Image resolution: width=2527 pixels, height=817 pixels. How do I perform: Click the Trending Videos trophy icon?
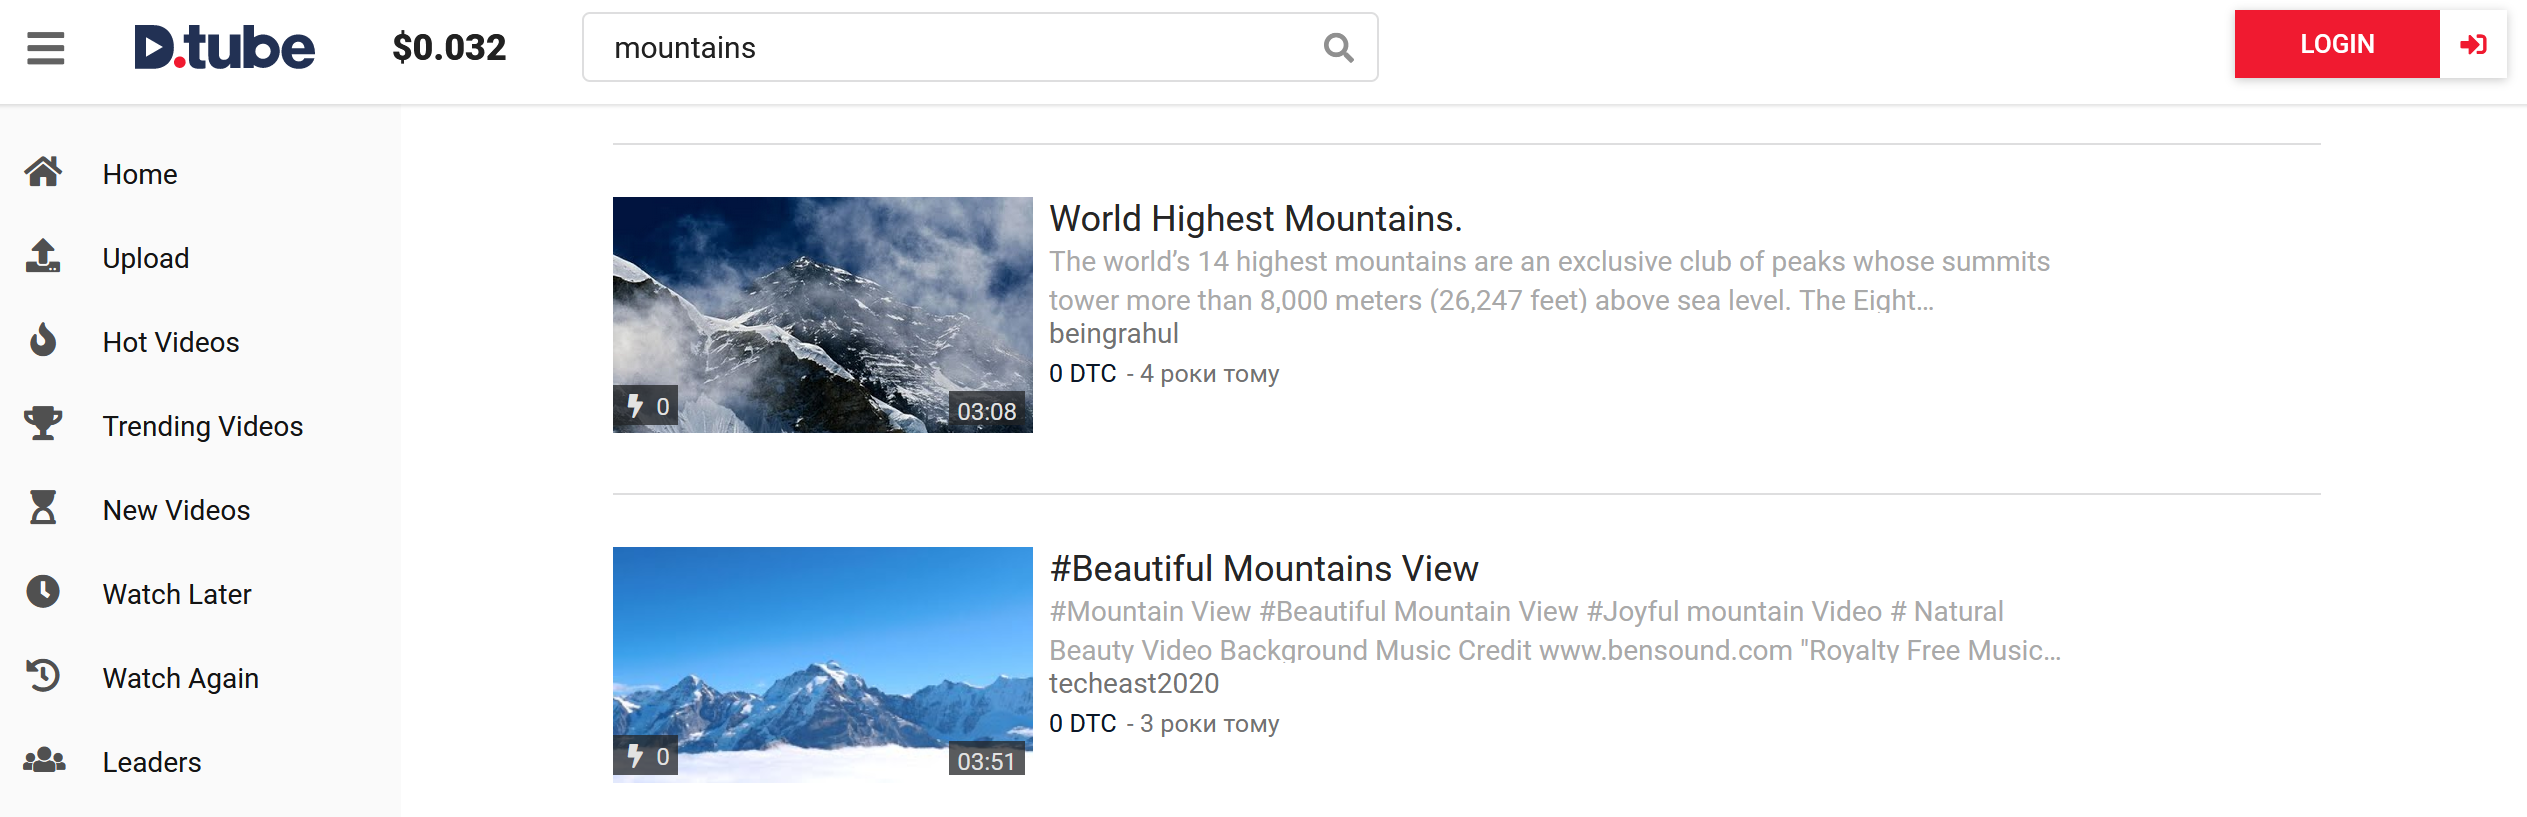point(43,424)
